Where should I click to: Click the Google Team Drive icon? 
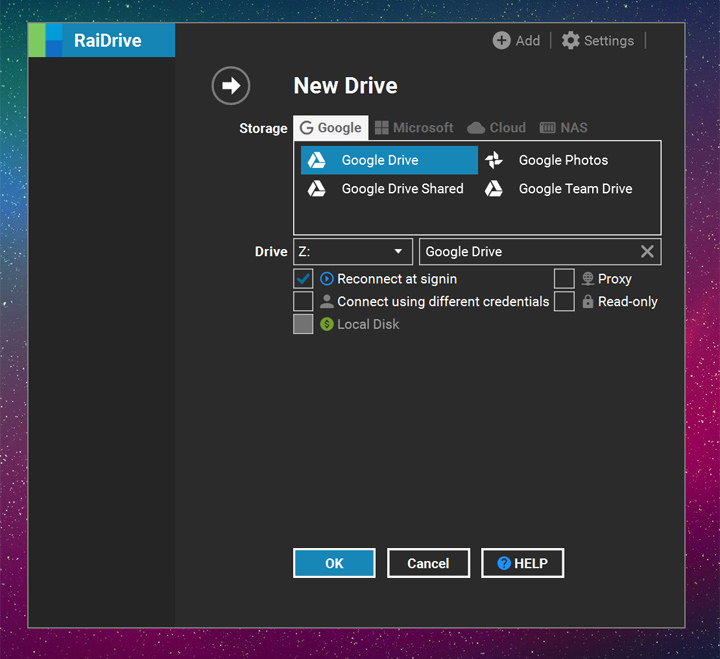click(494, 189)
